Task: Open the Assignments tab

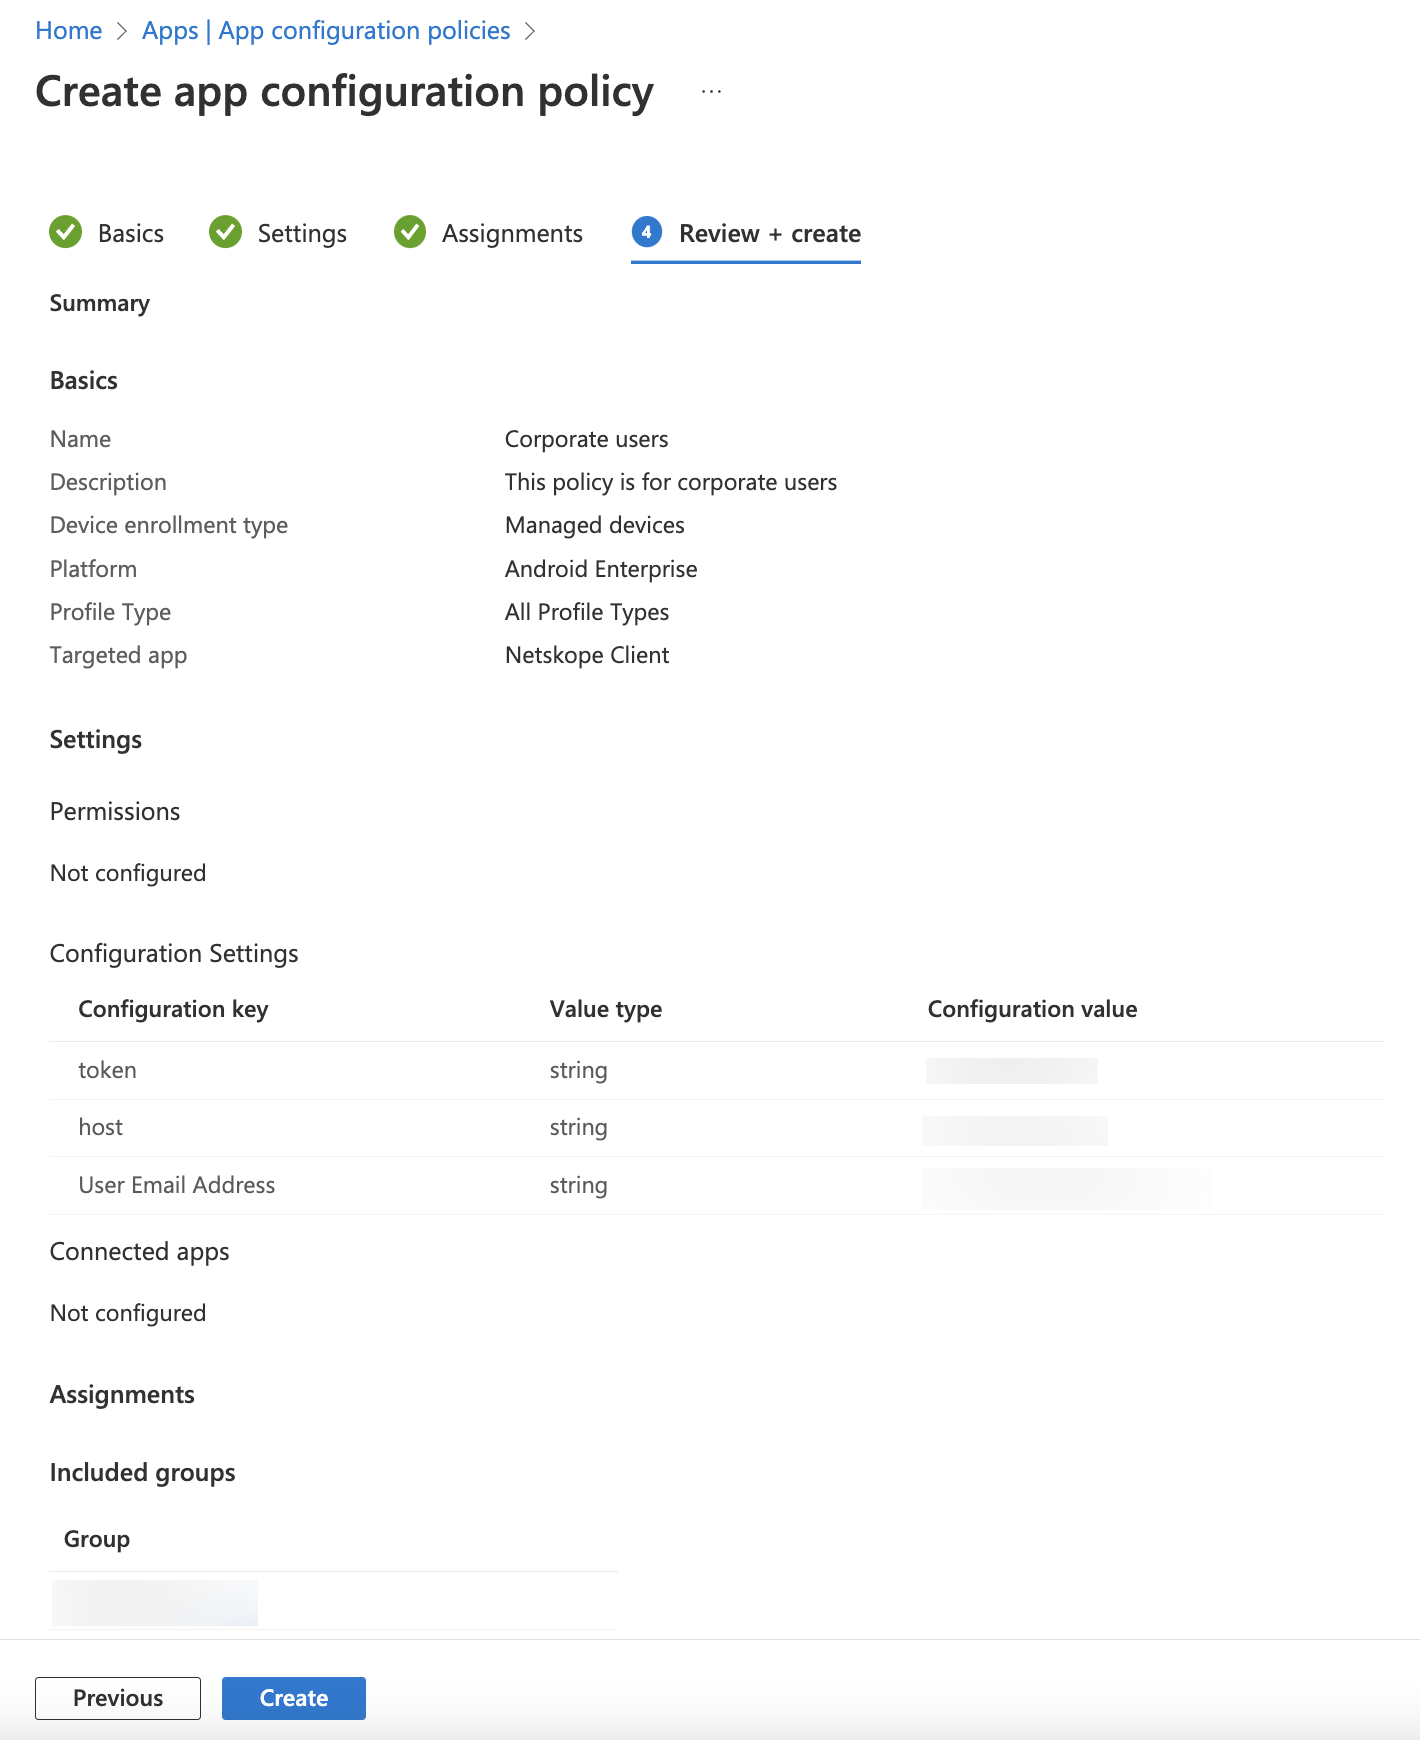Action: tap(512, 233)
